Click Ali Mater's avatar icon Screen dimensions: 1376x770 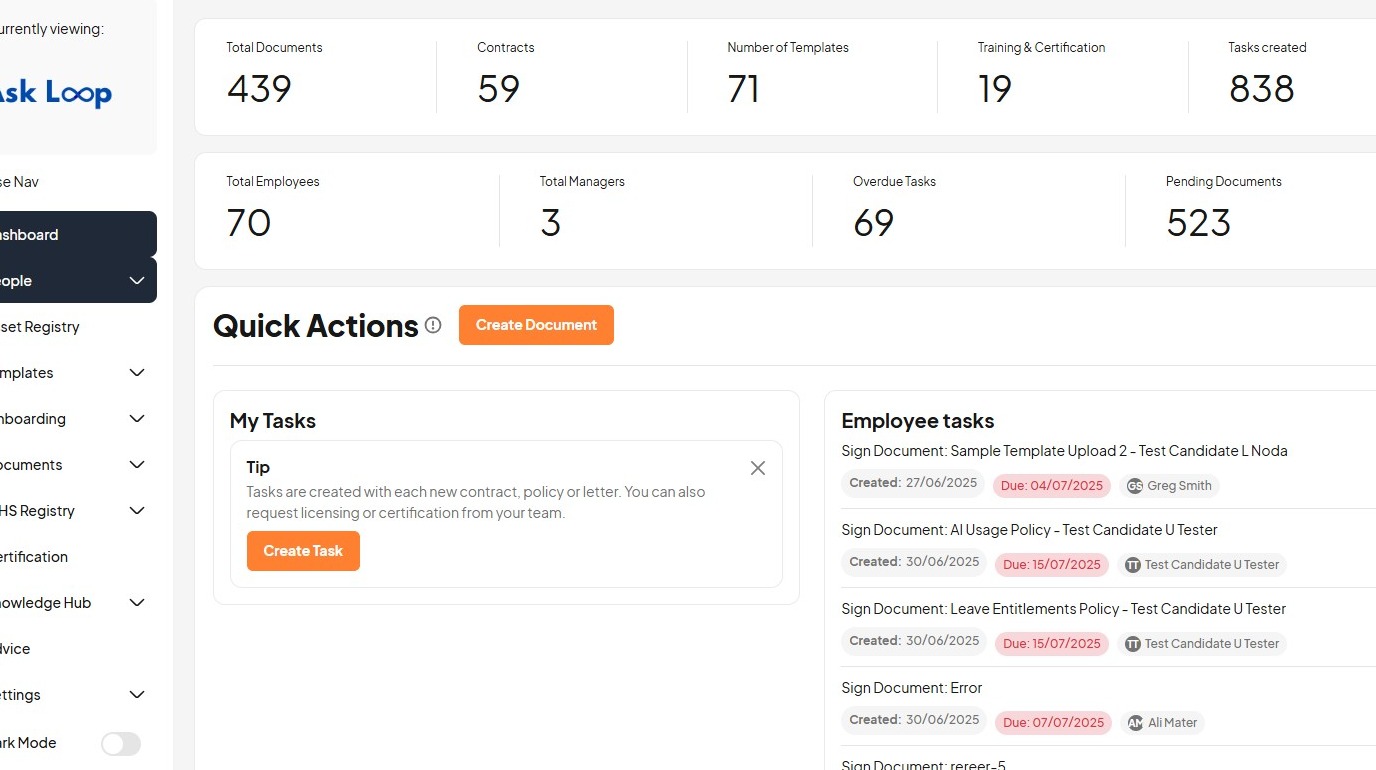point(1135,723)
